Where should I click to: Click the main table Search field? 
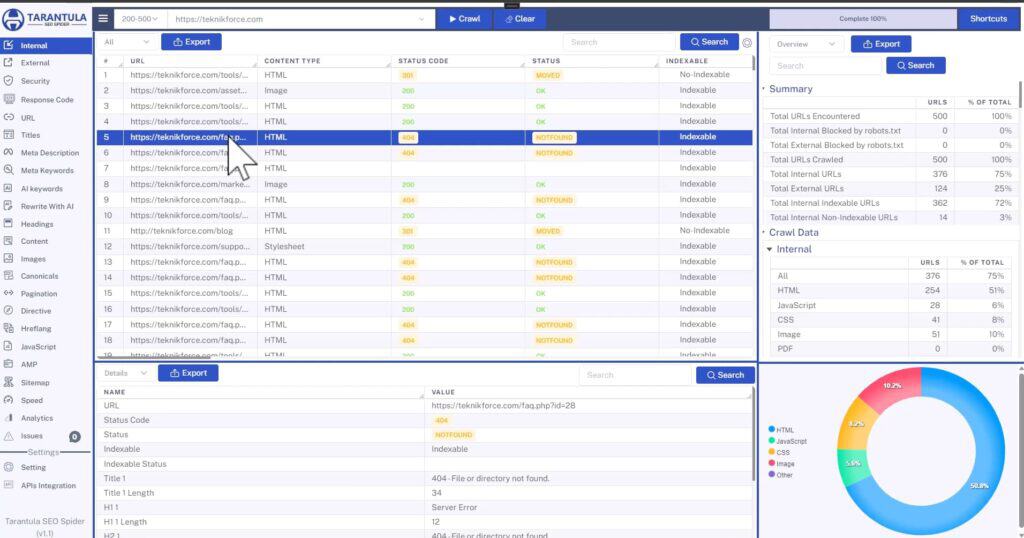click(x=618, y=42)
